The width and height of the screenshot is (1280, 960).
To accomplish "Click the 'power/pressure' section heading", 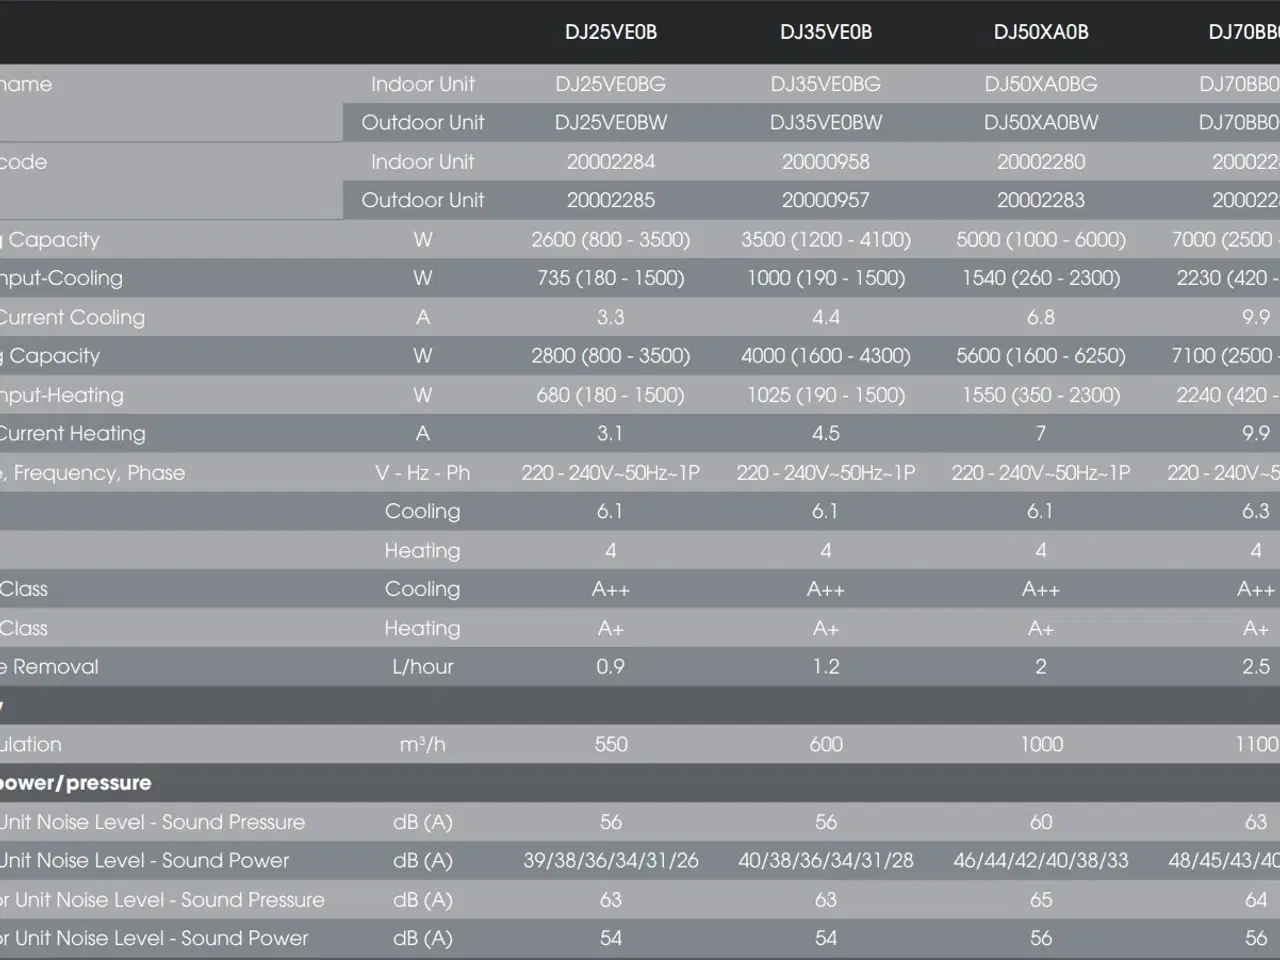I will [75, 783].
